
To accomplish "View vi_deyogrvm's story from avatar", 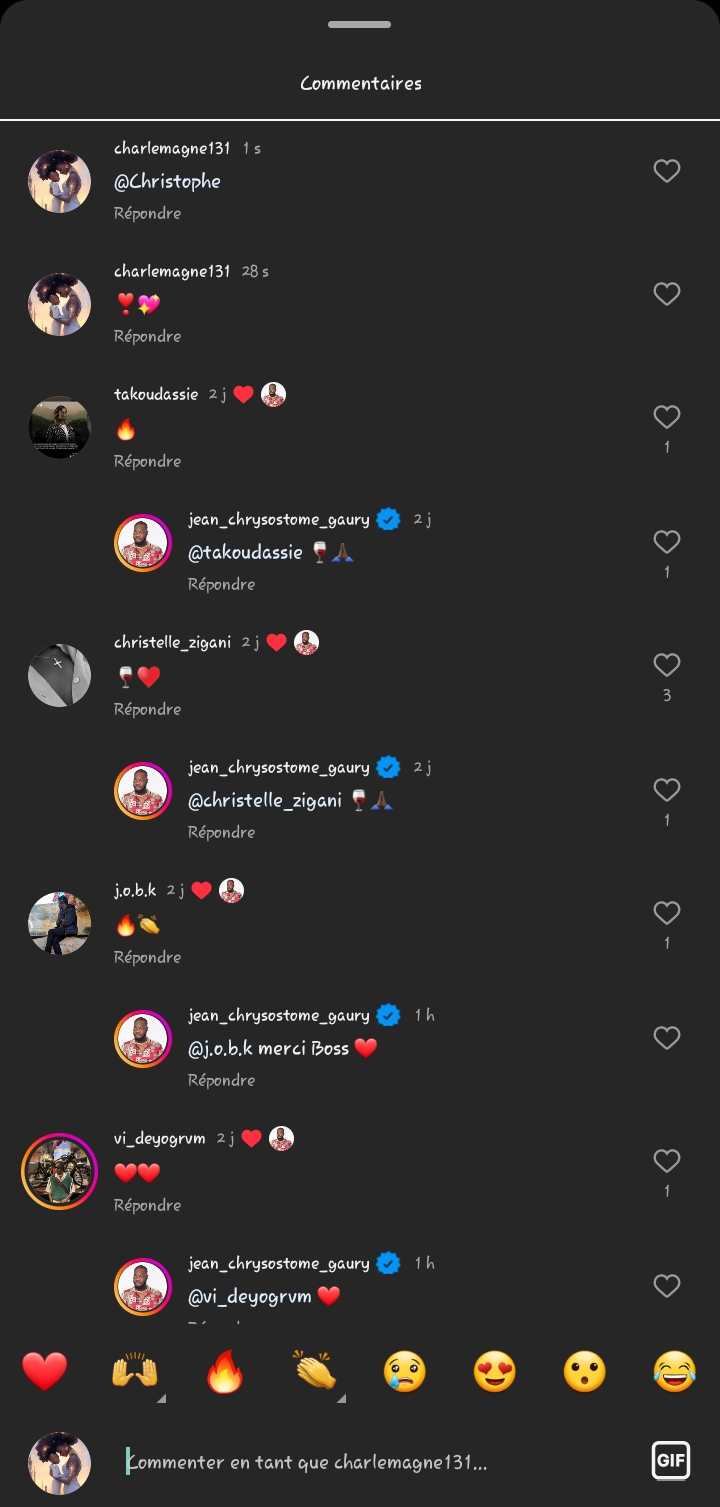I will click(x=59, y=1171).
